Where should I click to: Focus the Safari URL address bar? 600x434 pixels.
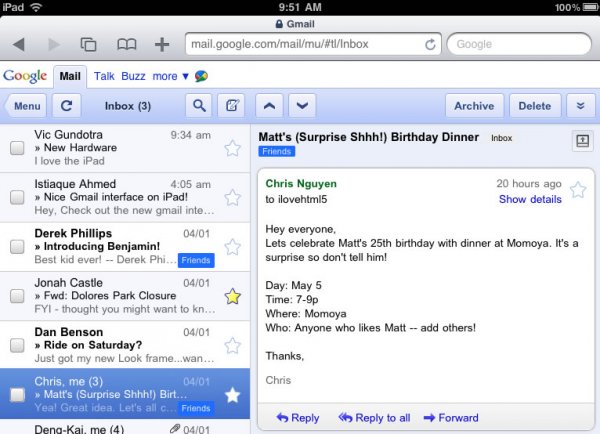[x=313, y=44]
